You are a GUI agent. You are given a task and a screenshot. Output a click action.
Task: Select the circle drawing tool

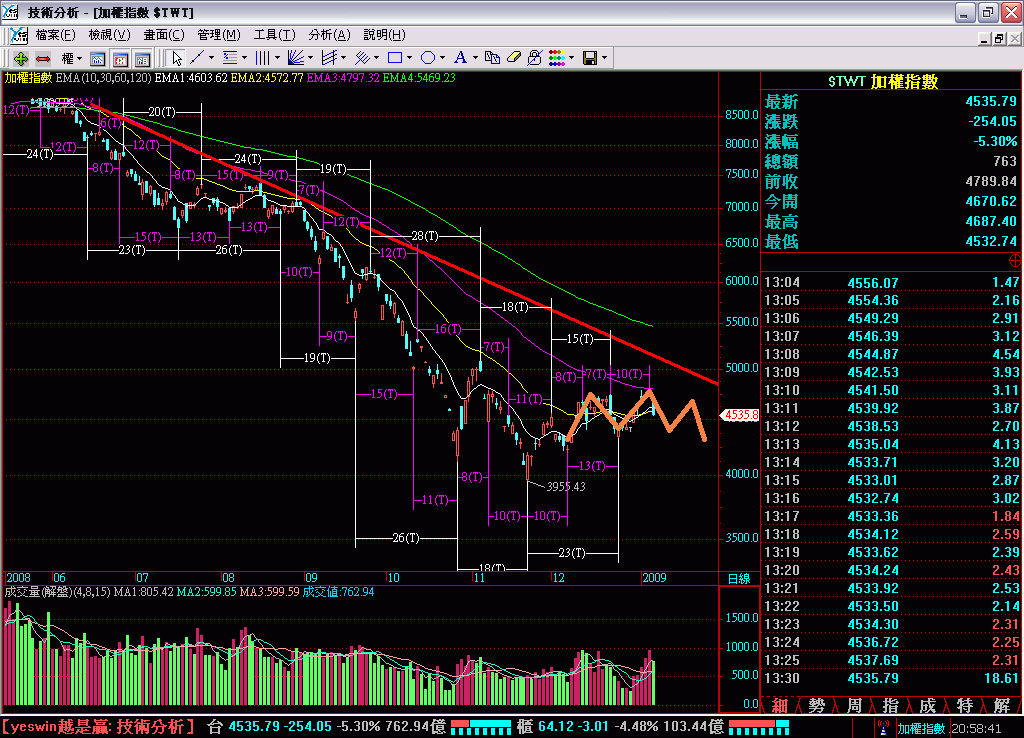click(428, 58)
